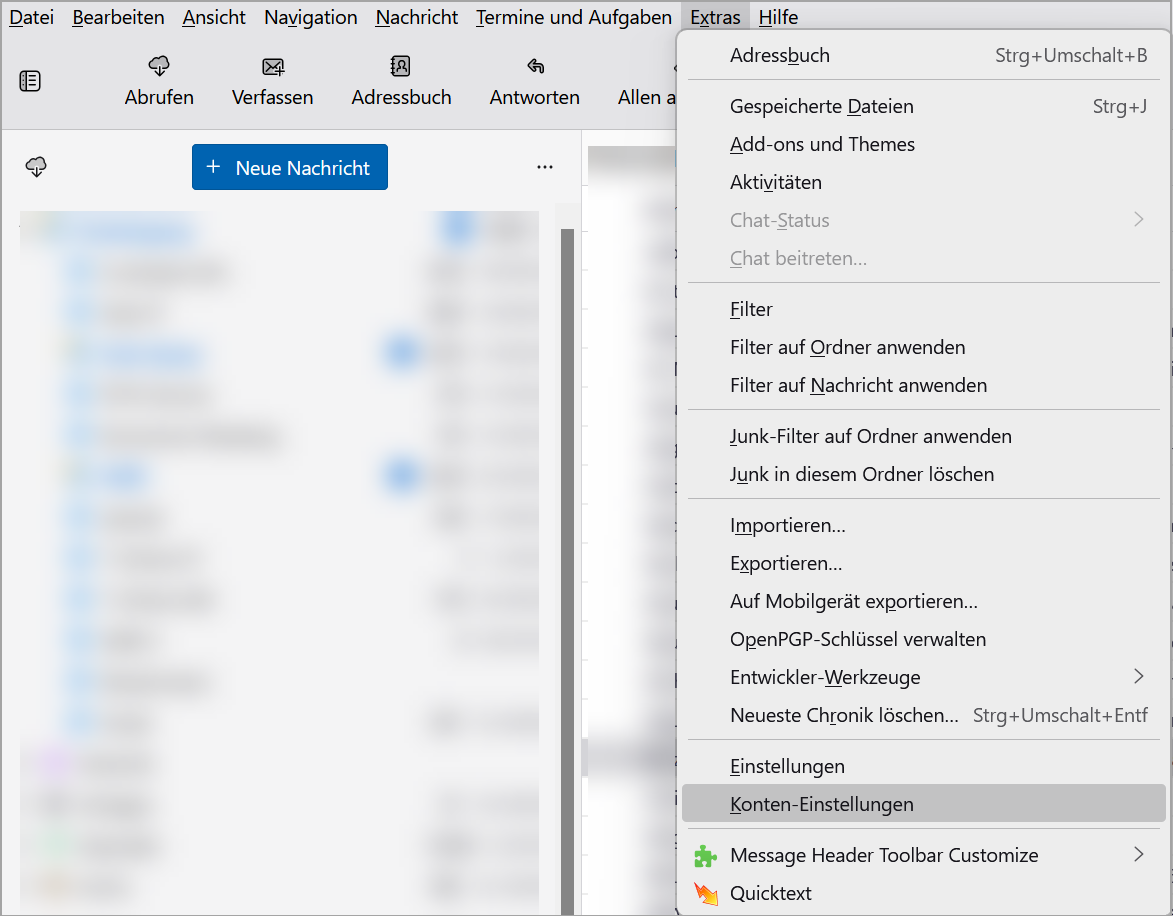Click the Quicktext add-on icon
The height and width of the screenshot is (916, 1173).
point(706,893)
